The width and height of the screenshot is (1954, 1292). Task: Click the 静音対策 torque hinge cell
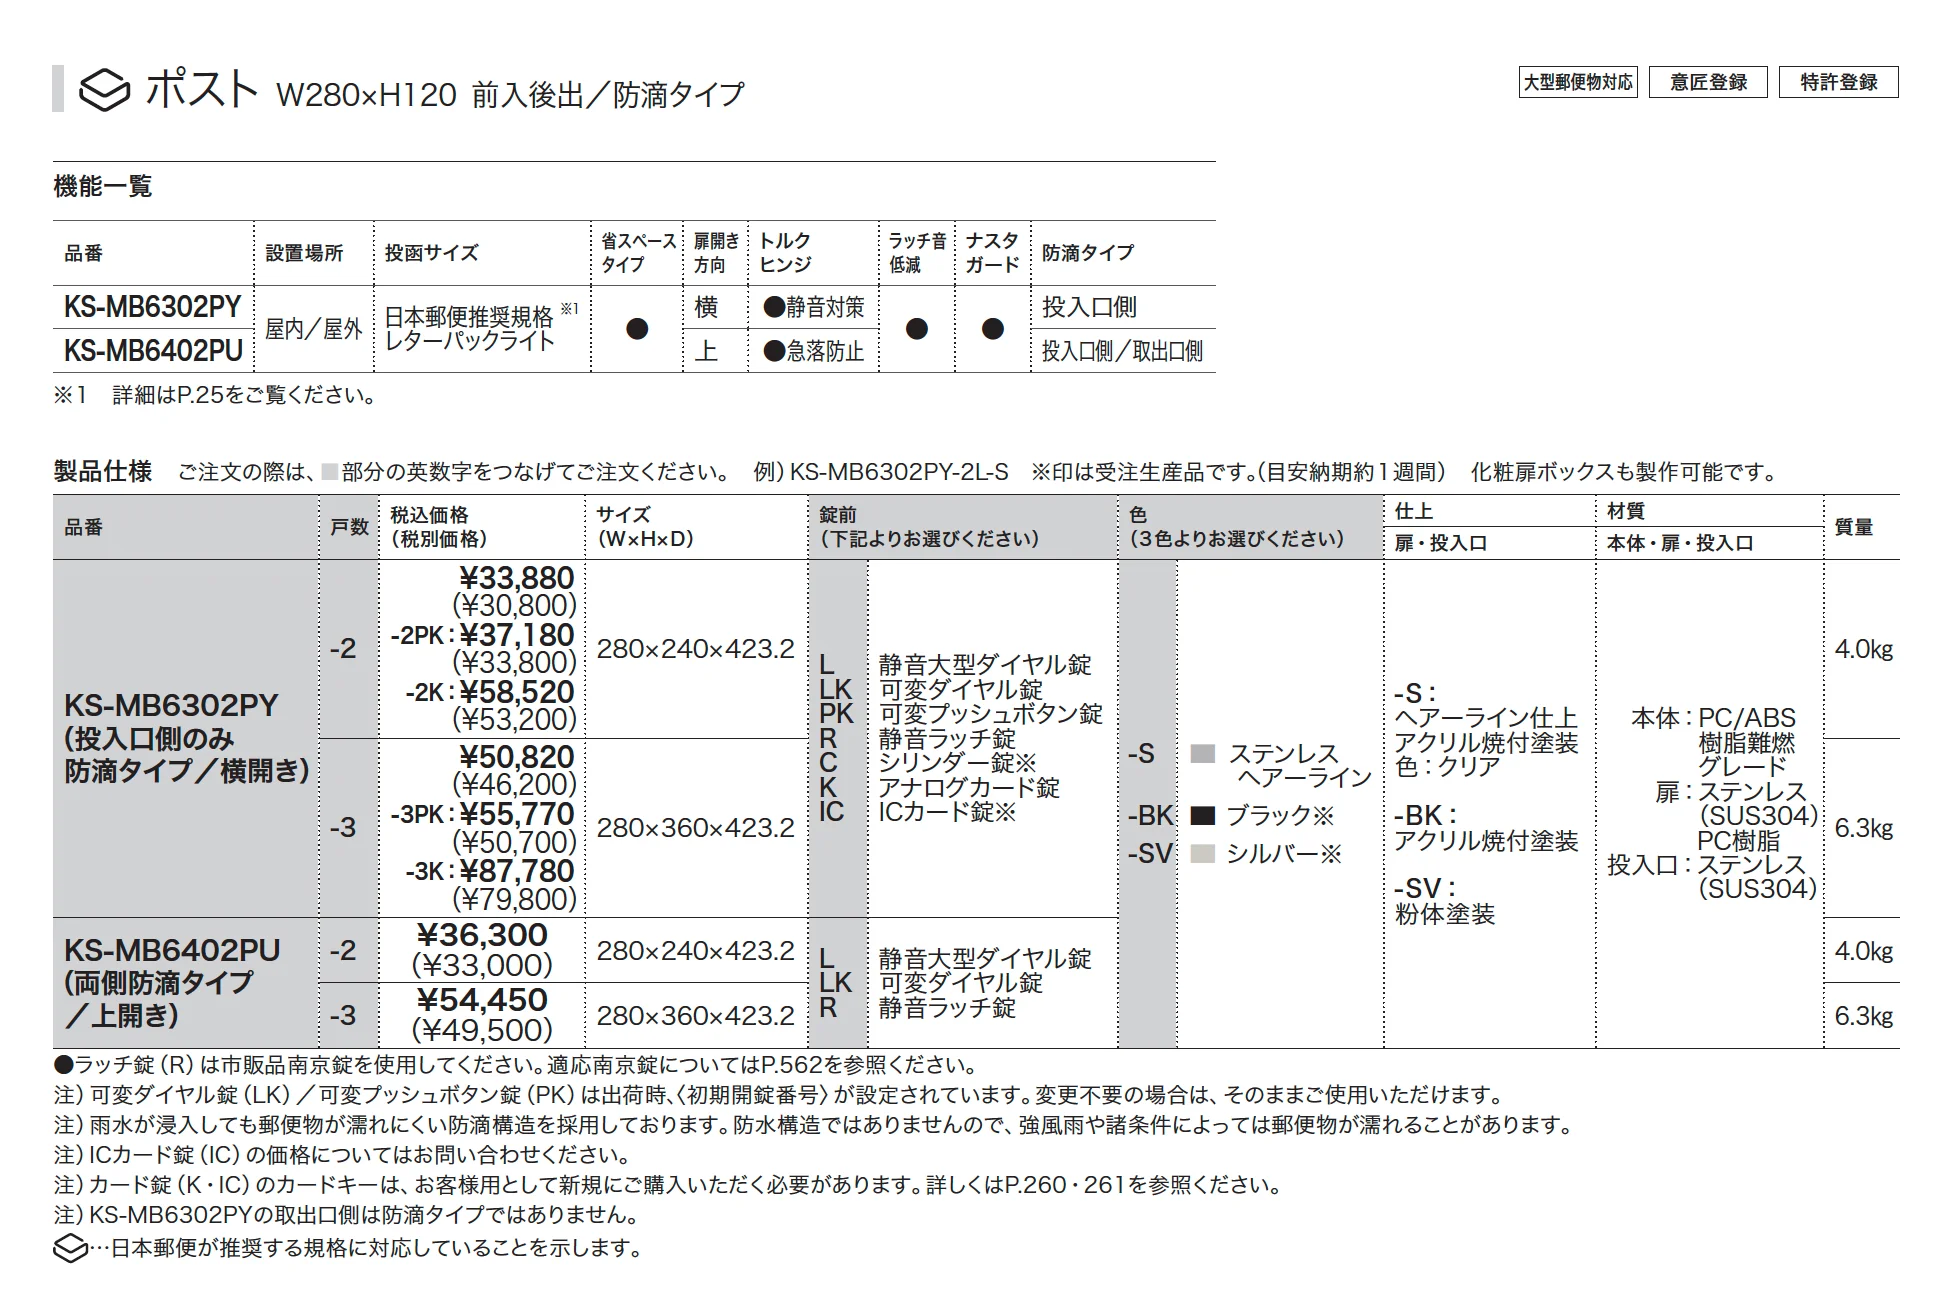tap(814, 307)
